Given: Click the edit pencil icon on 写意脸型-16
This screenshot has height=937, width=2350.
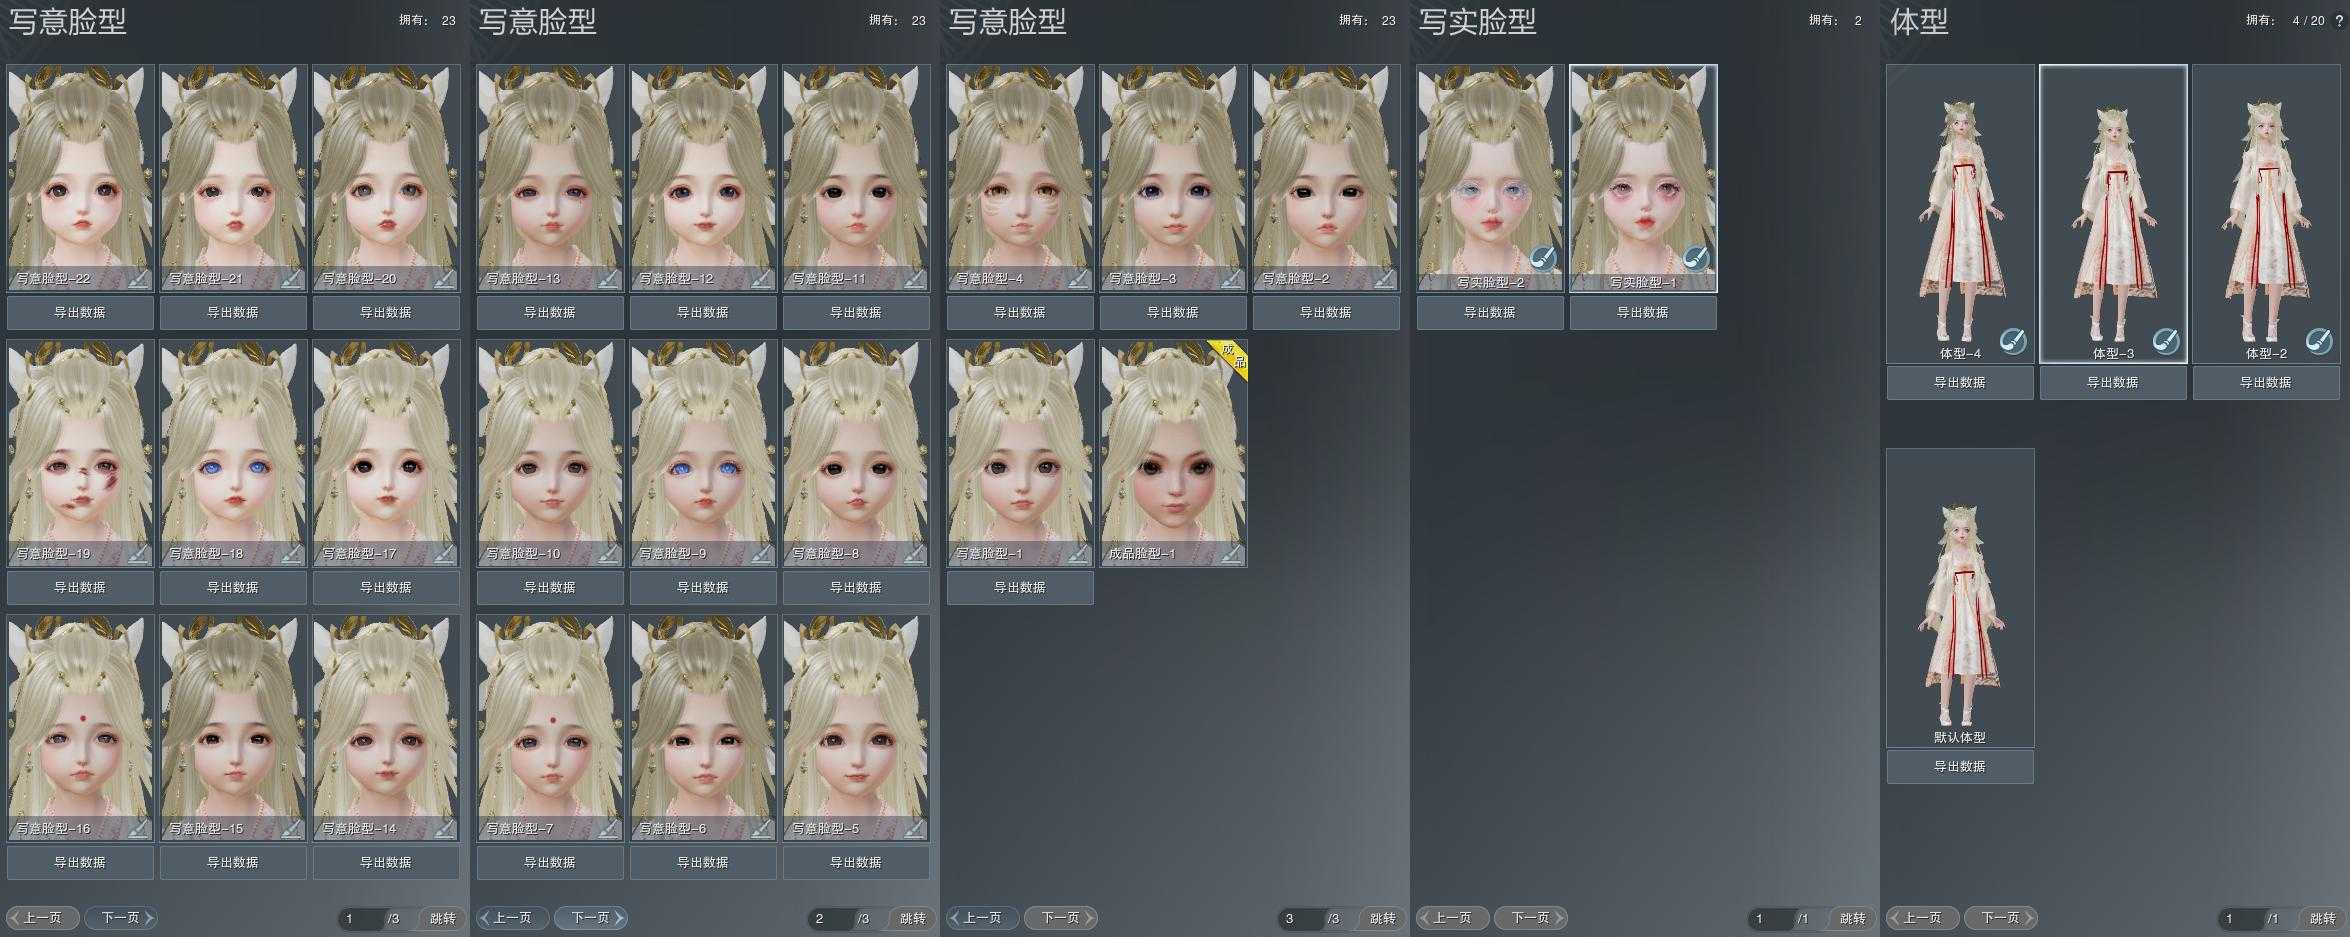Looking at the screenshot, I should [139, 829].
